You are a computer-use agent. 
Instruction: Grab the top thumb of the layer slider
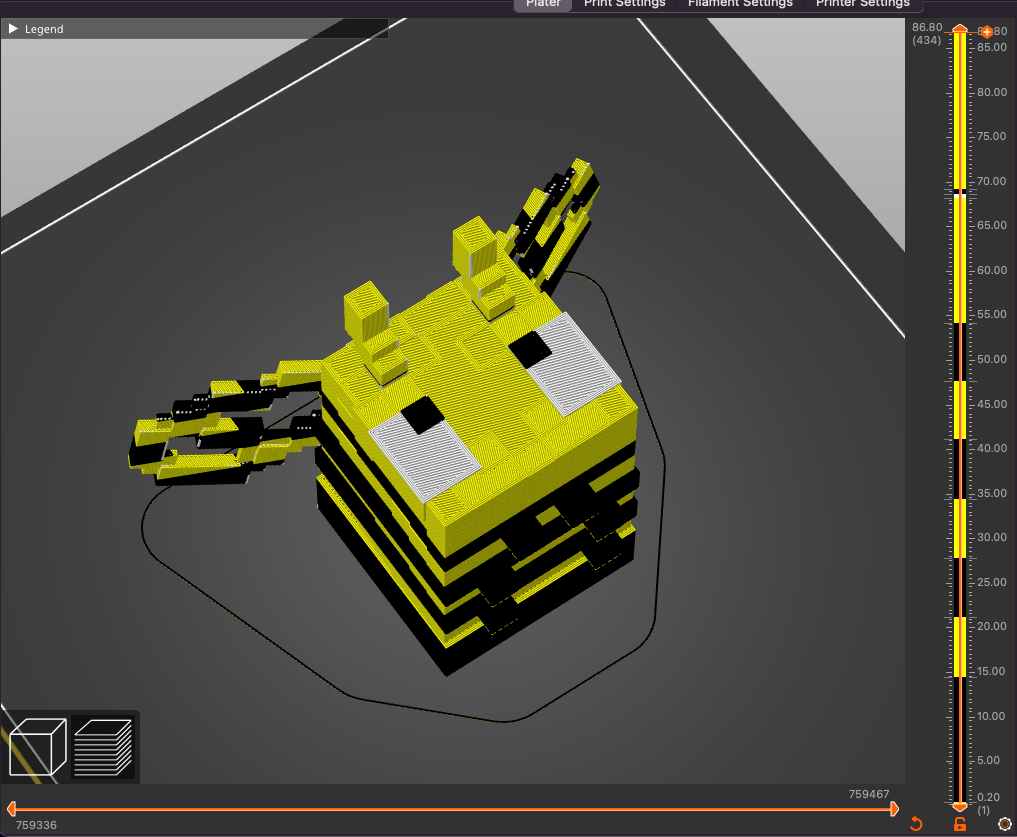pyautogui.click(x=960, y=29)
